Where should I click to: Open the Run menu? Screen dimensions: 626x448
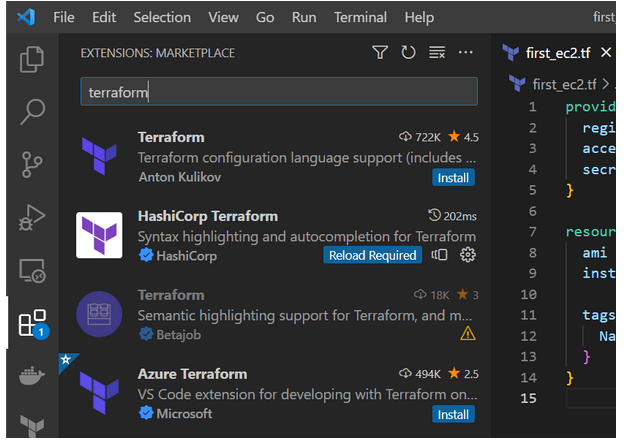304,18
